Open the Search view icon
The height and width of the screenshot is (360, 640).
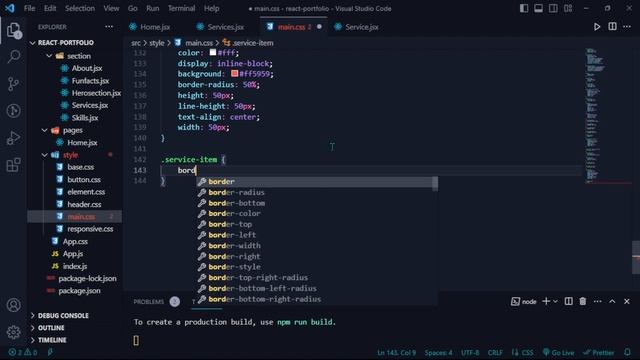(13, 56)
